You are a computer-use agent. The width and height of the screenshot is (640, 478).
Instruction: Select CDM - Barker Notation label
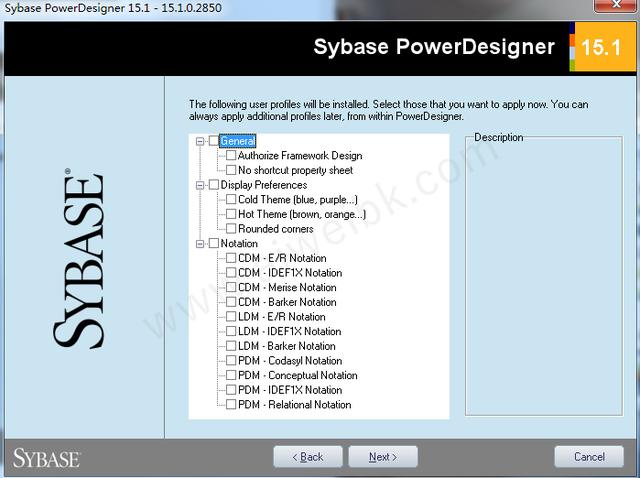287,303
